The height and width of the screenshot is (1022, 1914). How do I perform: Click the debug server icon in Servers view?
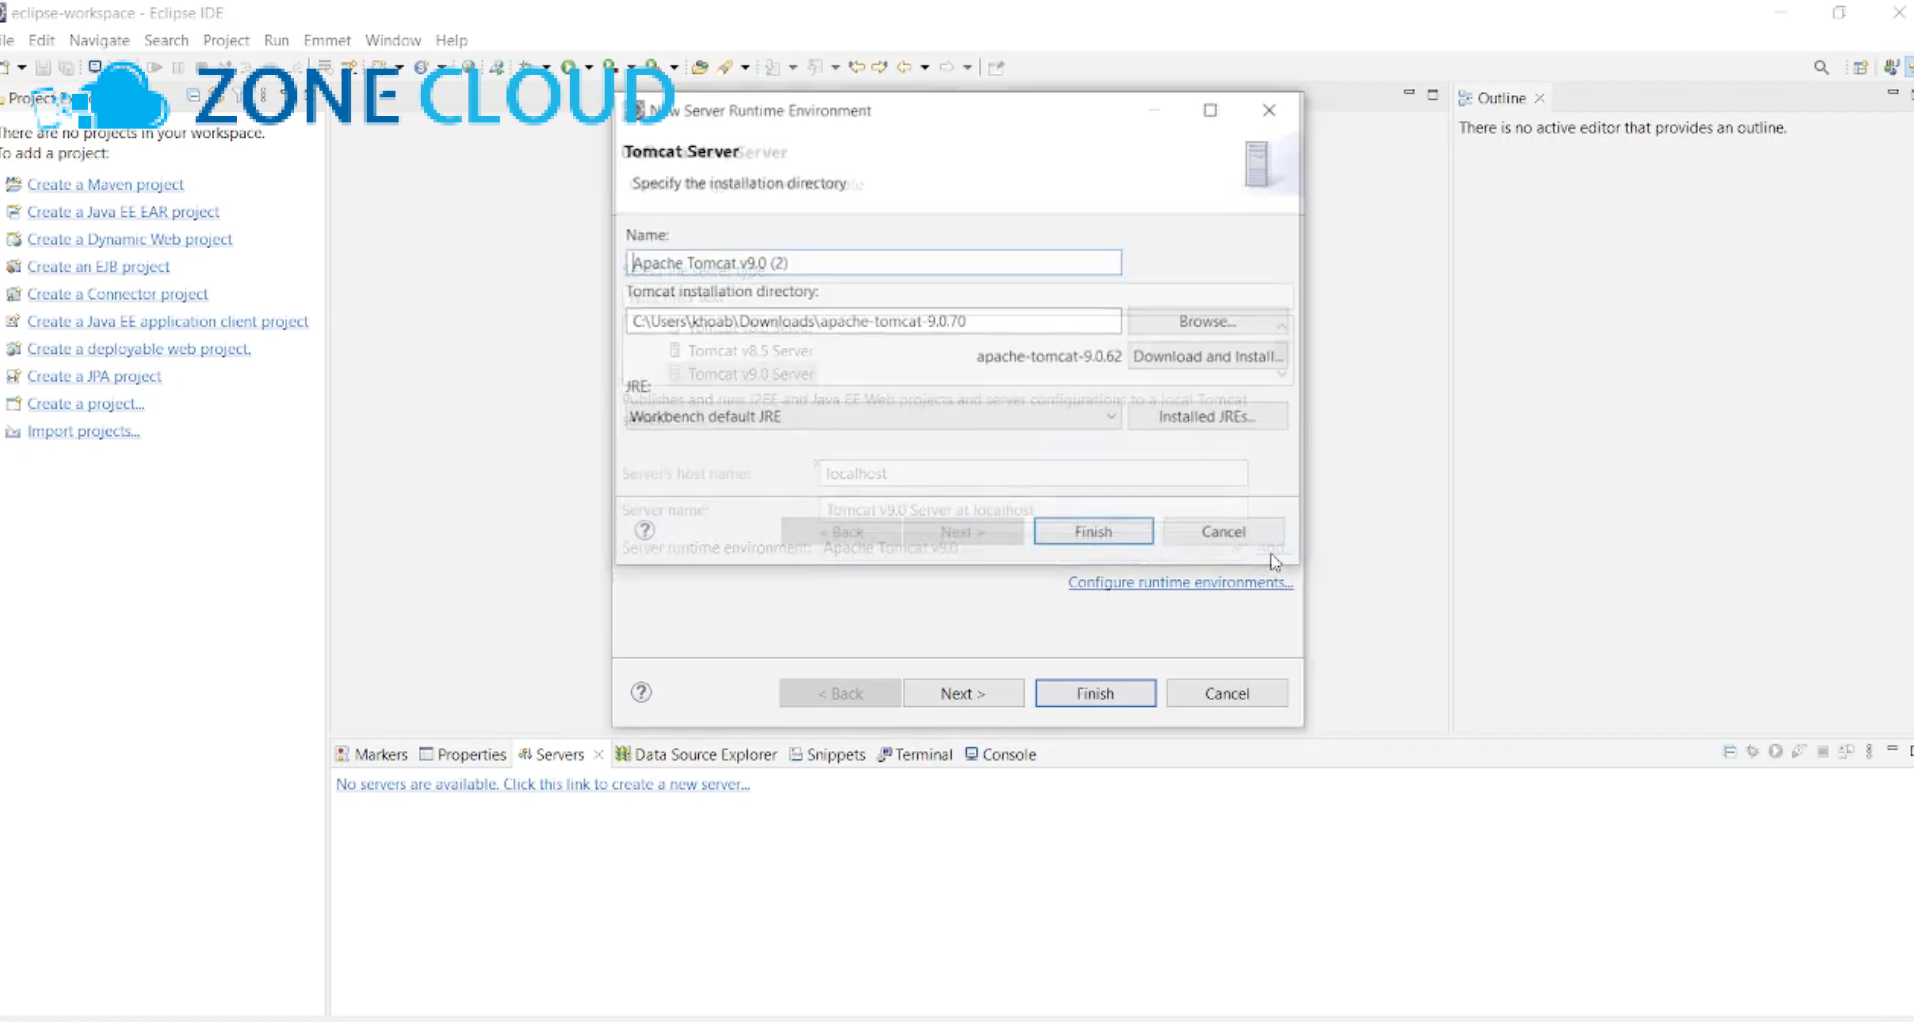[1752, 751]
